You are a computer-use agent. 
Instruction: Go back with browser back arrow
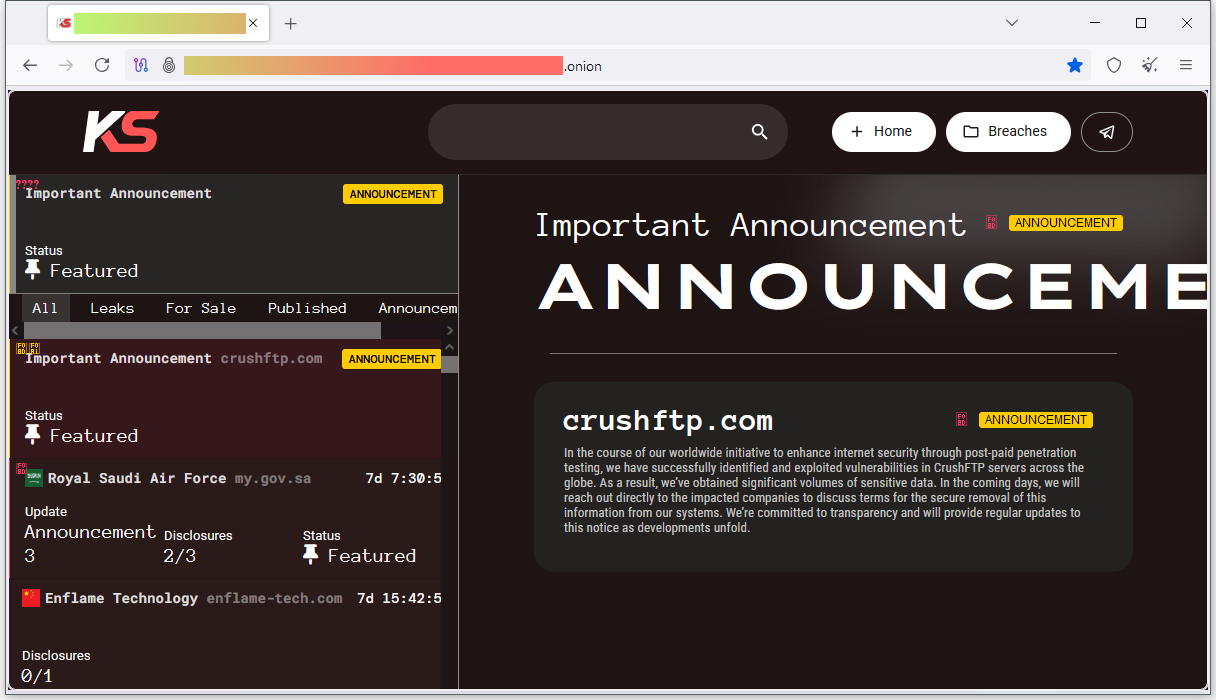point(30,65)
